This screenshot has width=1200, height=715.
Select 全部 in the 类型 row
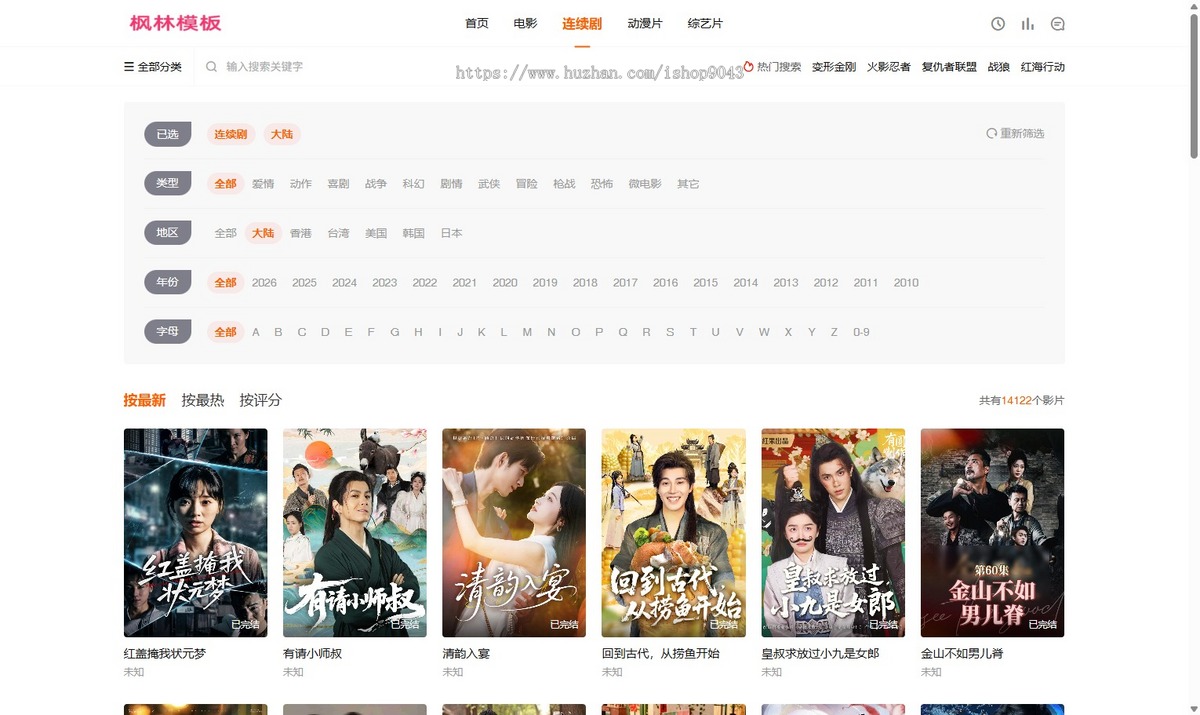point(226,184)
